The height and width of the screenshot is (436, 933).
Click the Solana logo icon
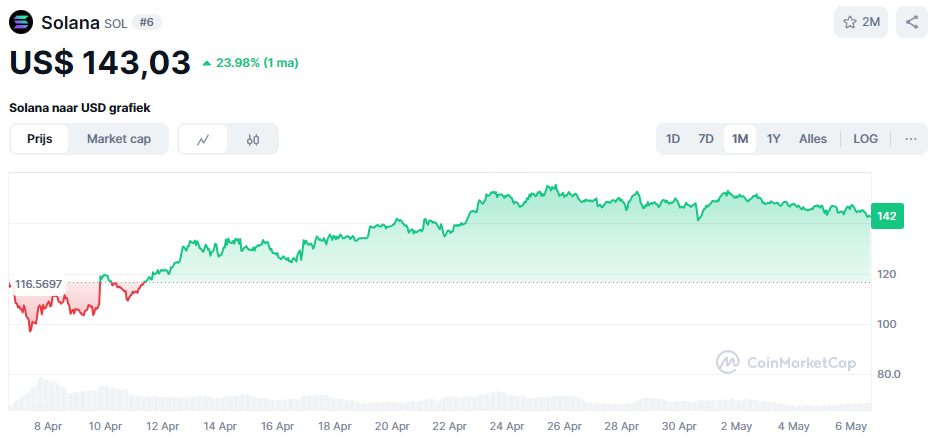click(21, 23)
